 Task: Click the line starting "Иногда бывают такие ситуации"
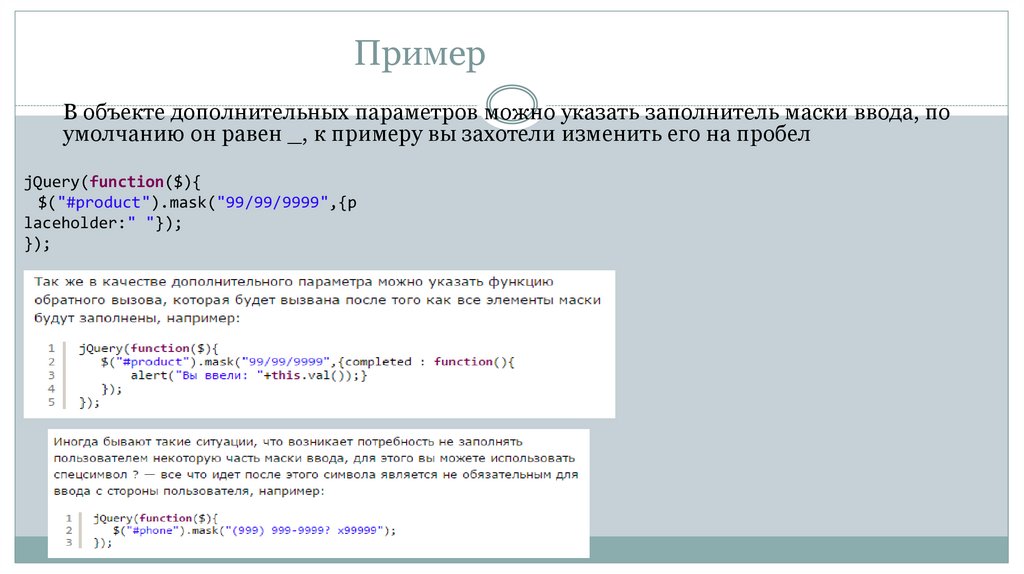288,441
